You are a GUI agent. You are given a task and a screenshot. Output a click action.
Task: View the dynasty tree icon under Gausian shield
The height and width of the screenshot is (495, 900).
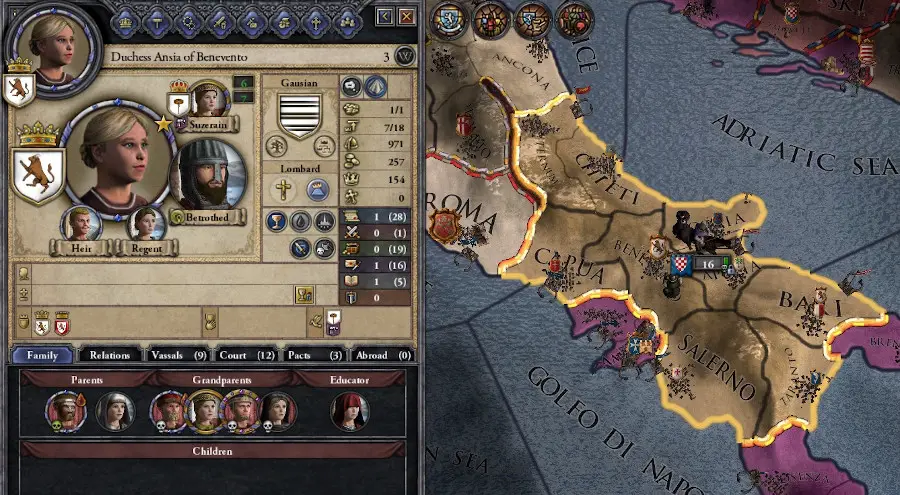pos(277,146)
